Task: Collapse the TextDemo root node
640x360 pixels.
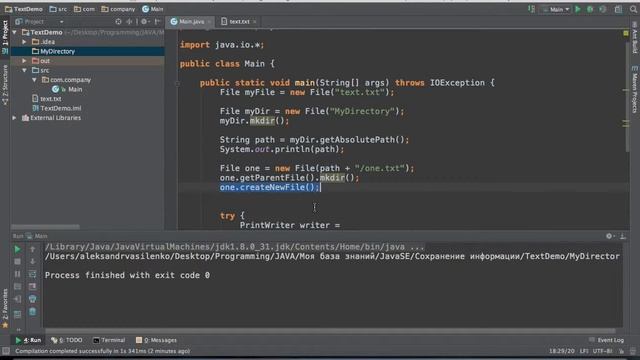Action: 15,32
